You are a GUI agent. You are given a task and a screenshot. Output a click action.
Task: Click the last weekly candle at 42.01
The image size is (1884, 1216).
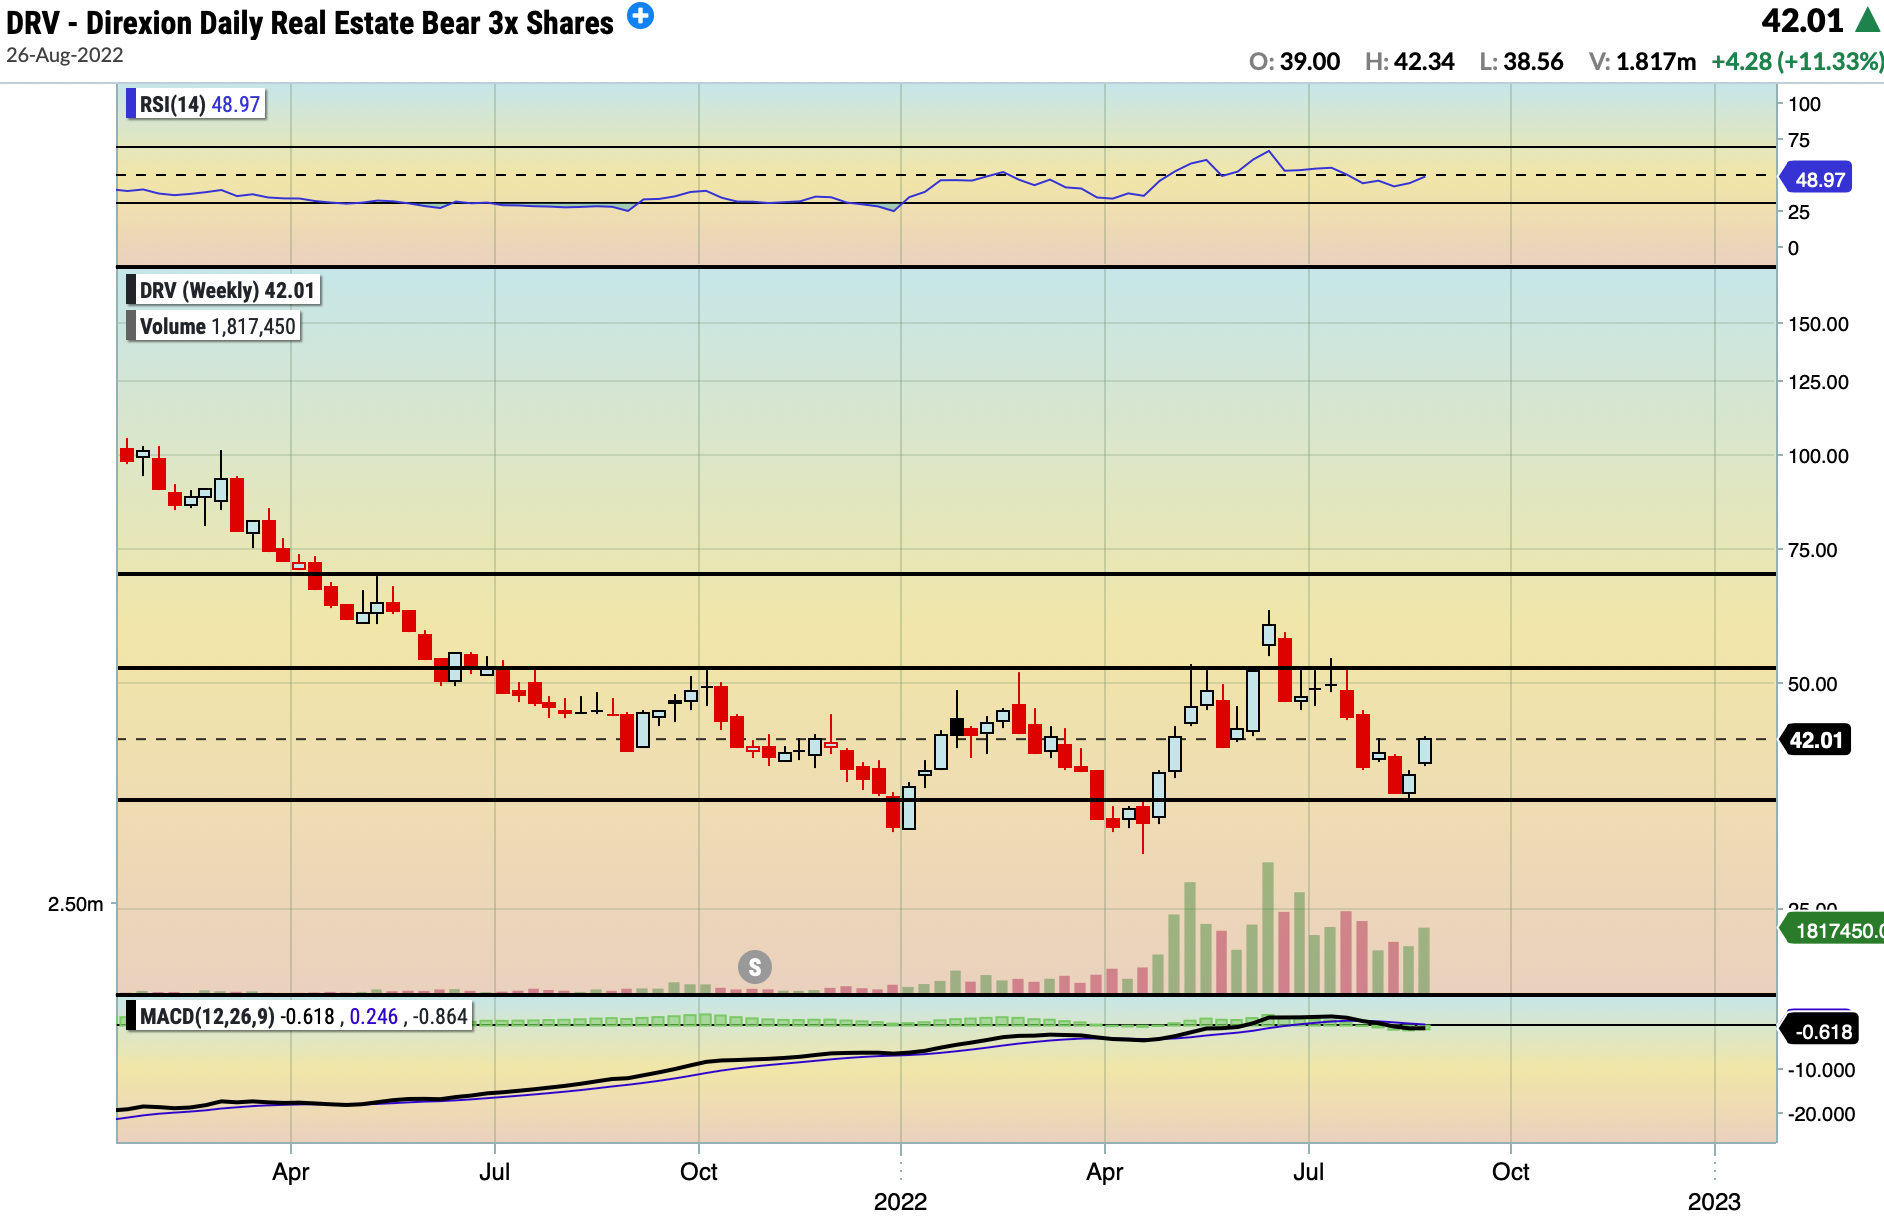pyautogui.click(x=1424, y=751)
